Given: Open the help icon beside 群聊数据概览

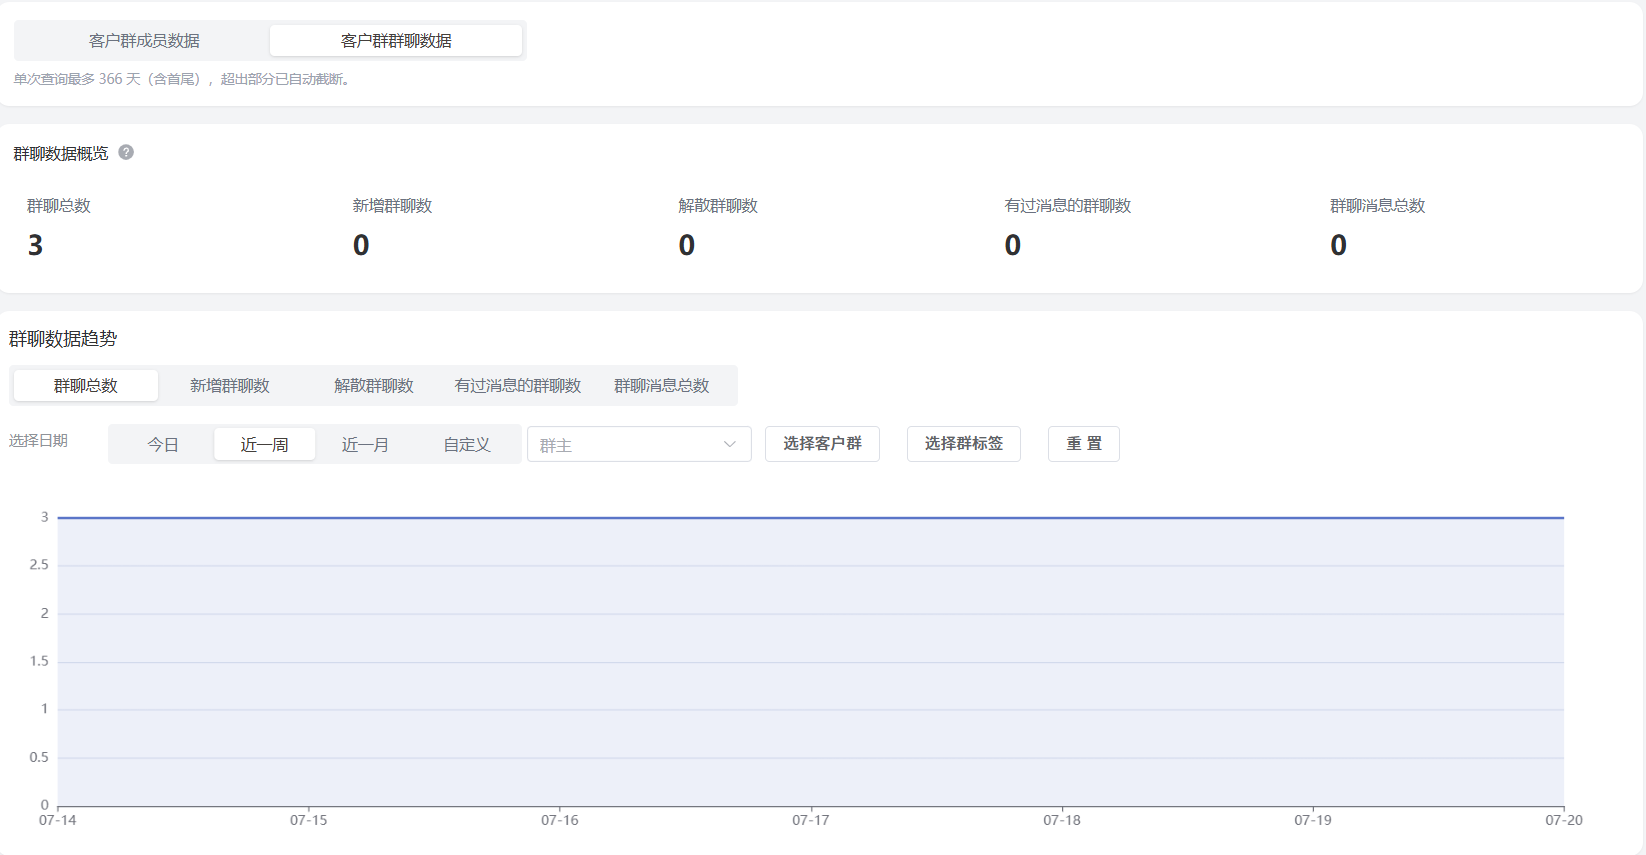Looking at the screenshot, I should (x=126, y=152).
